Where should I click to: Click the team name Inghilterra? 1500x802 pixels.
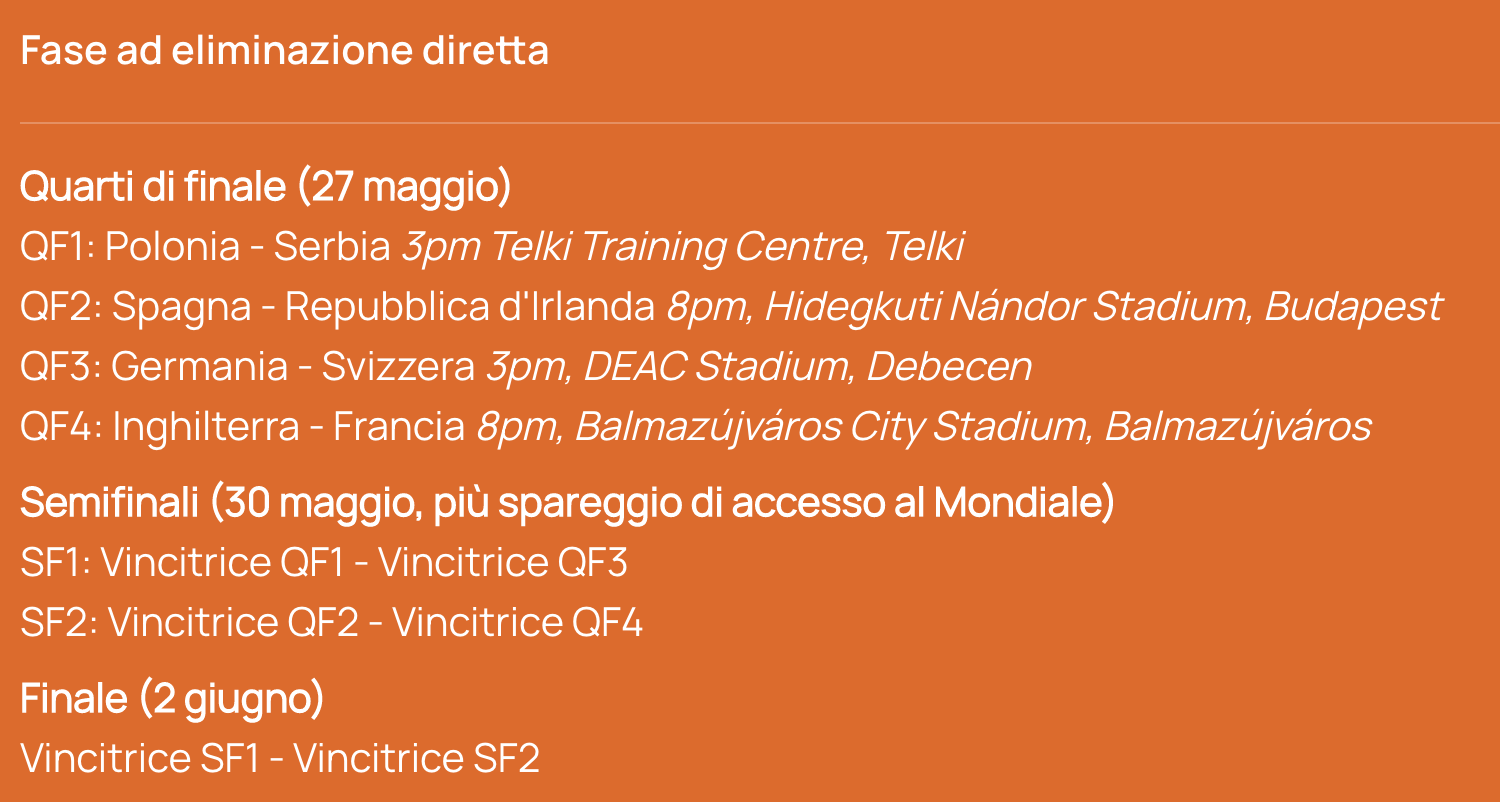(205, 427)
